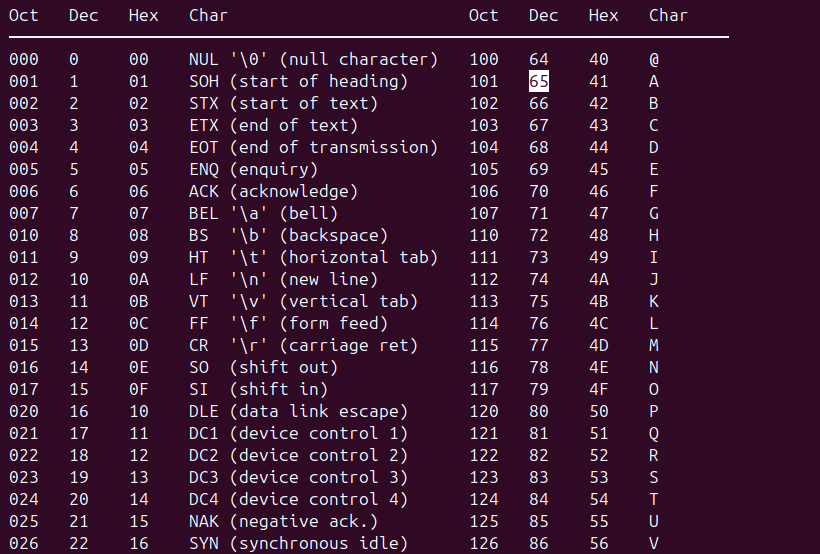Click the 'ACK' control code name
Viewport: 820px width, 554px height.
[x=203, y=191]
